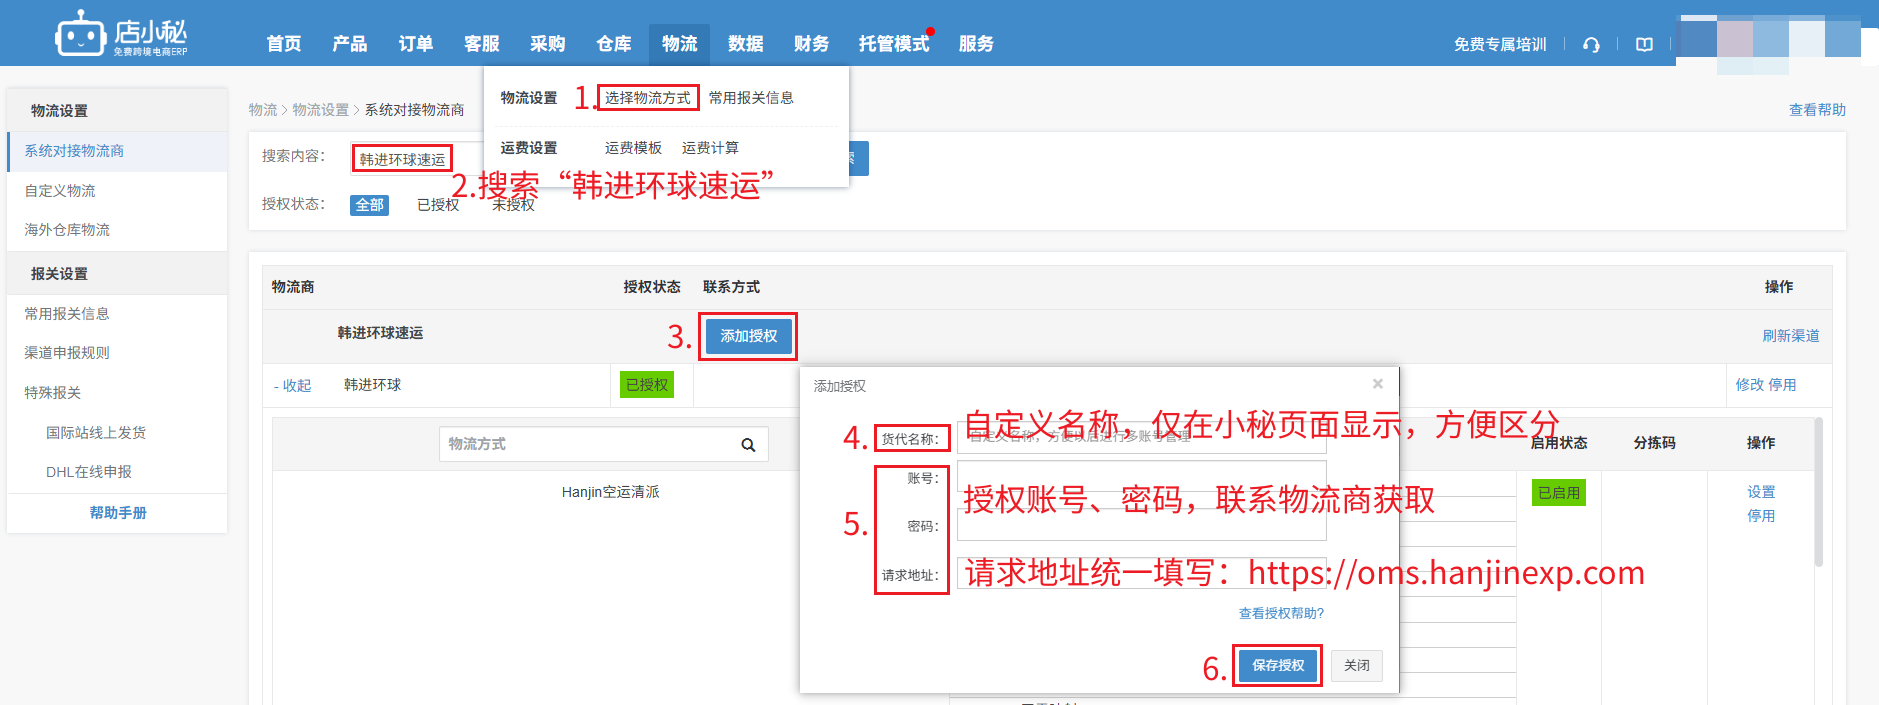Filter 授权状态 by 未授权
This screenshot has width=1879, height=705.
point(513,205)
